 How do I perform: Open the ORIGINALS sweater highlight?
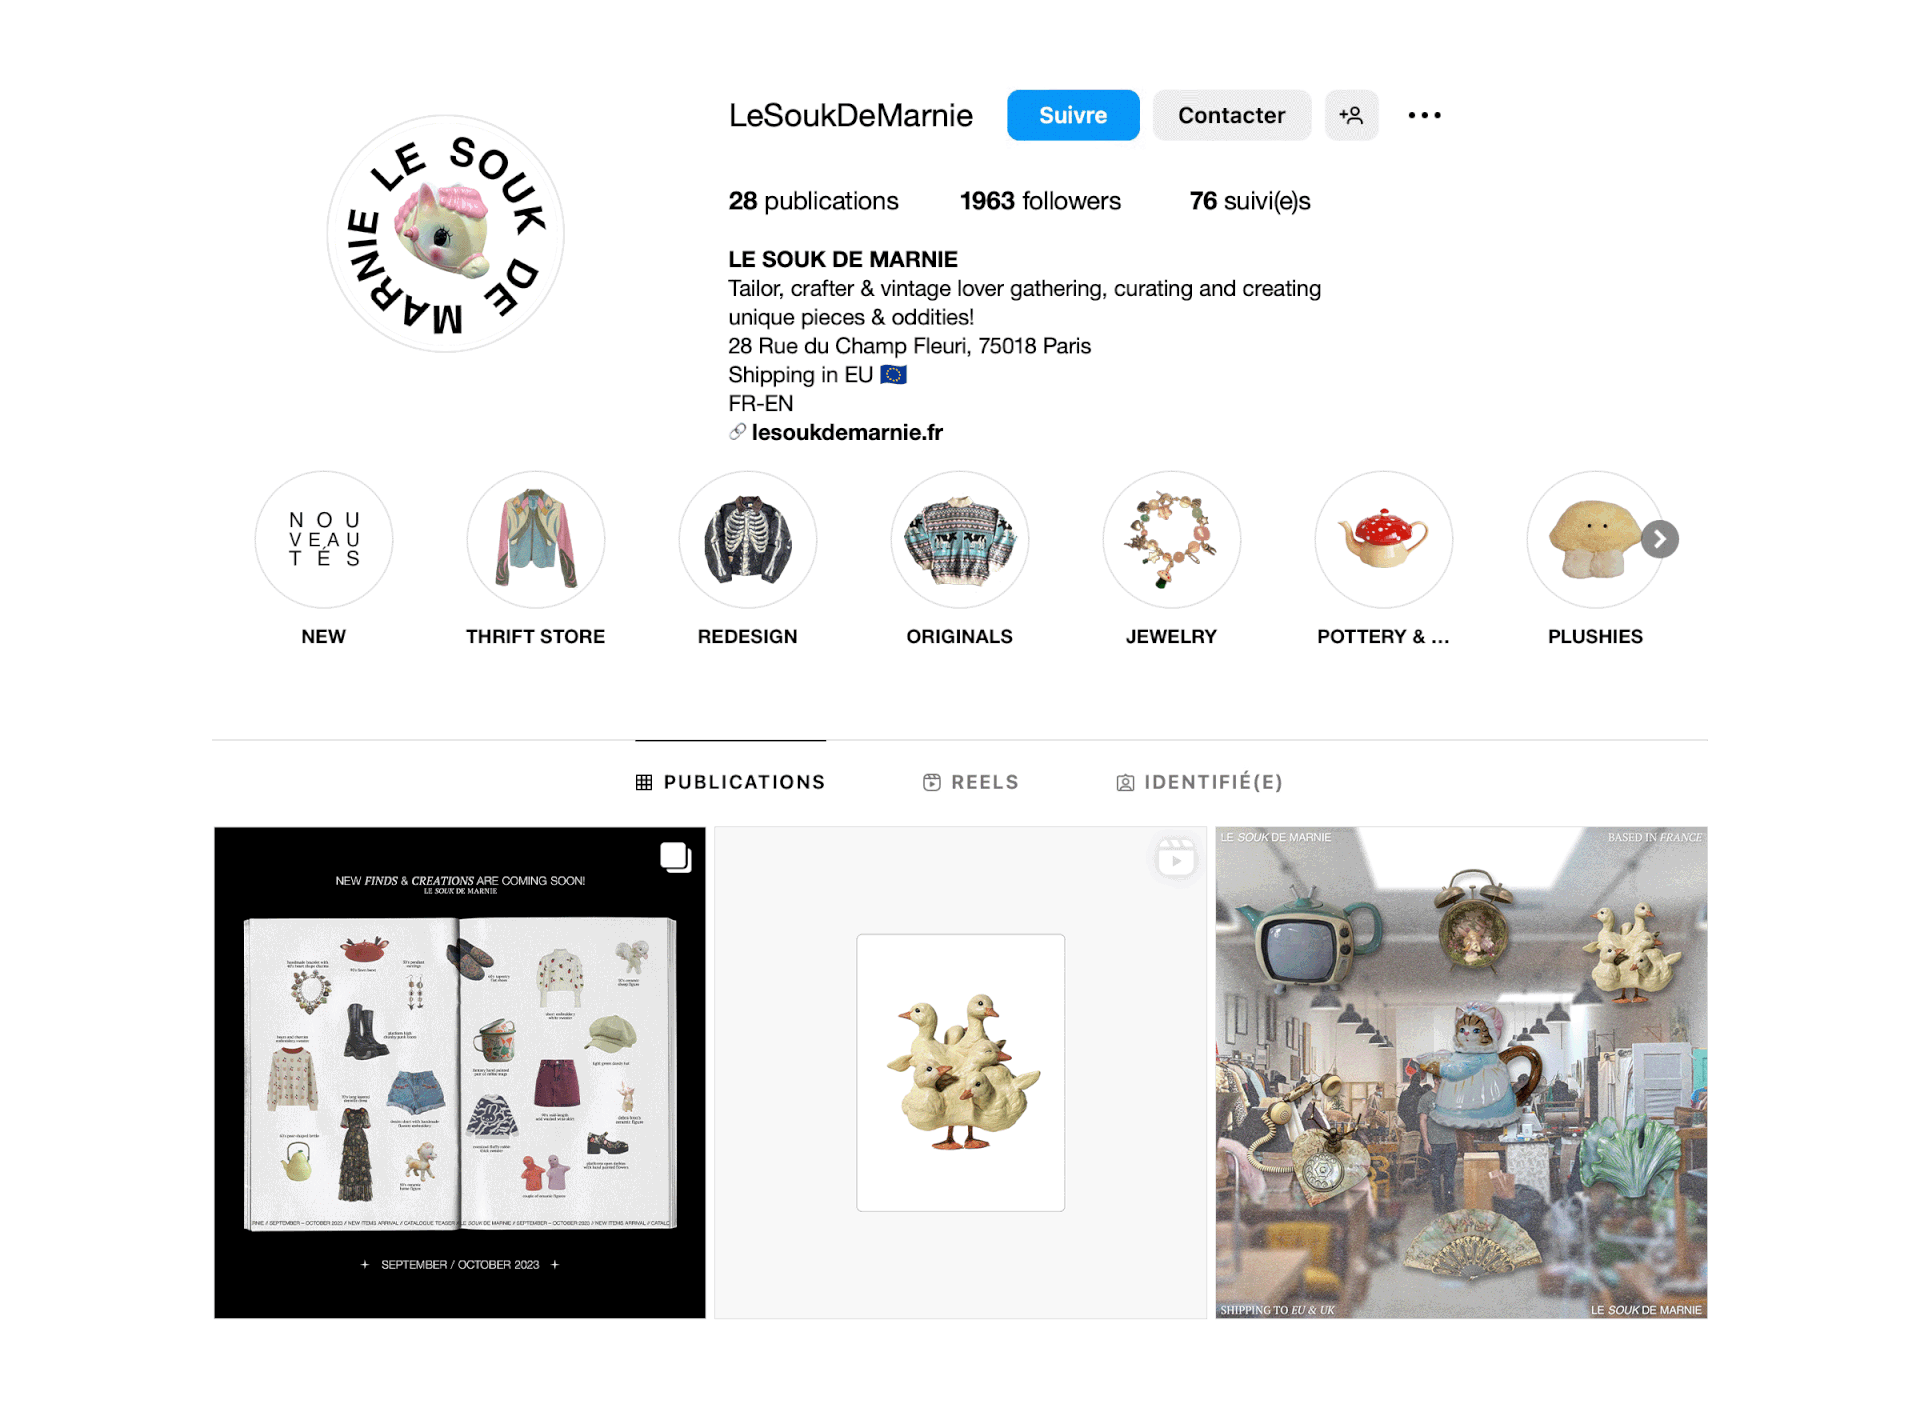click(959, 540)
